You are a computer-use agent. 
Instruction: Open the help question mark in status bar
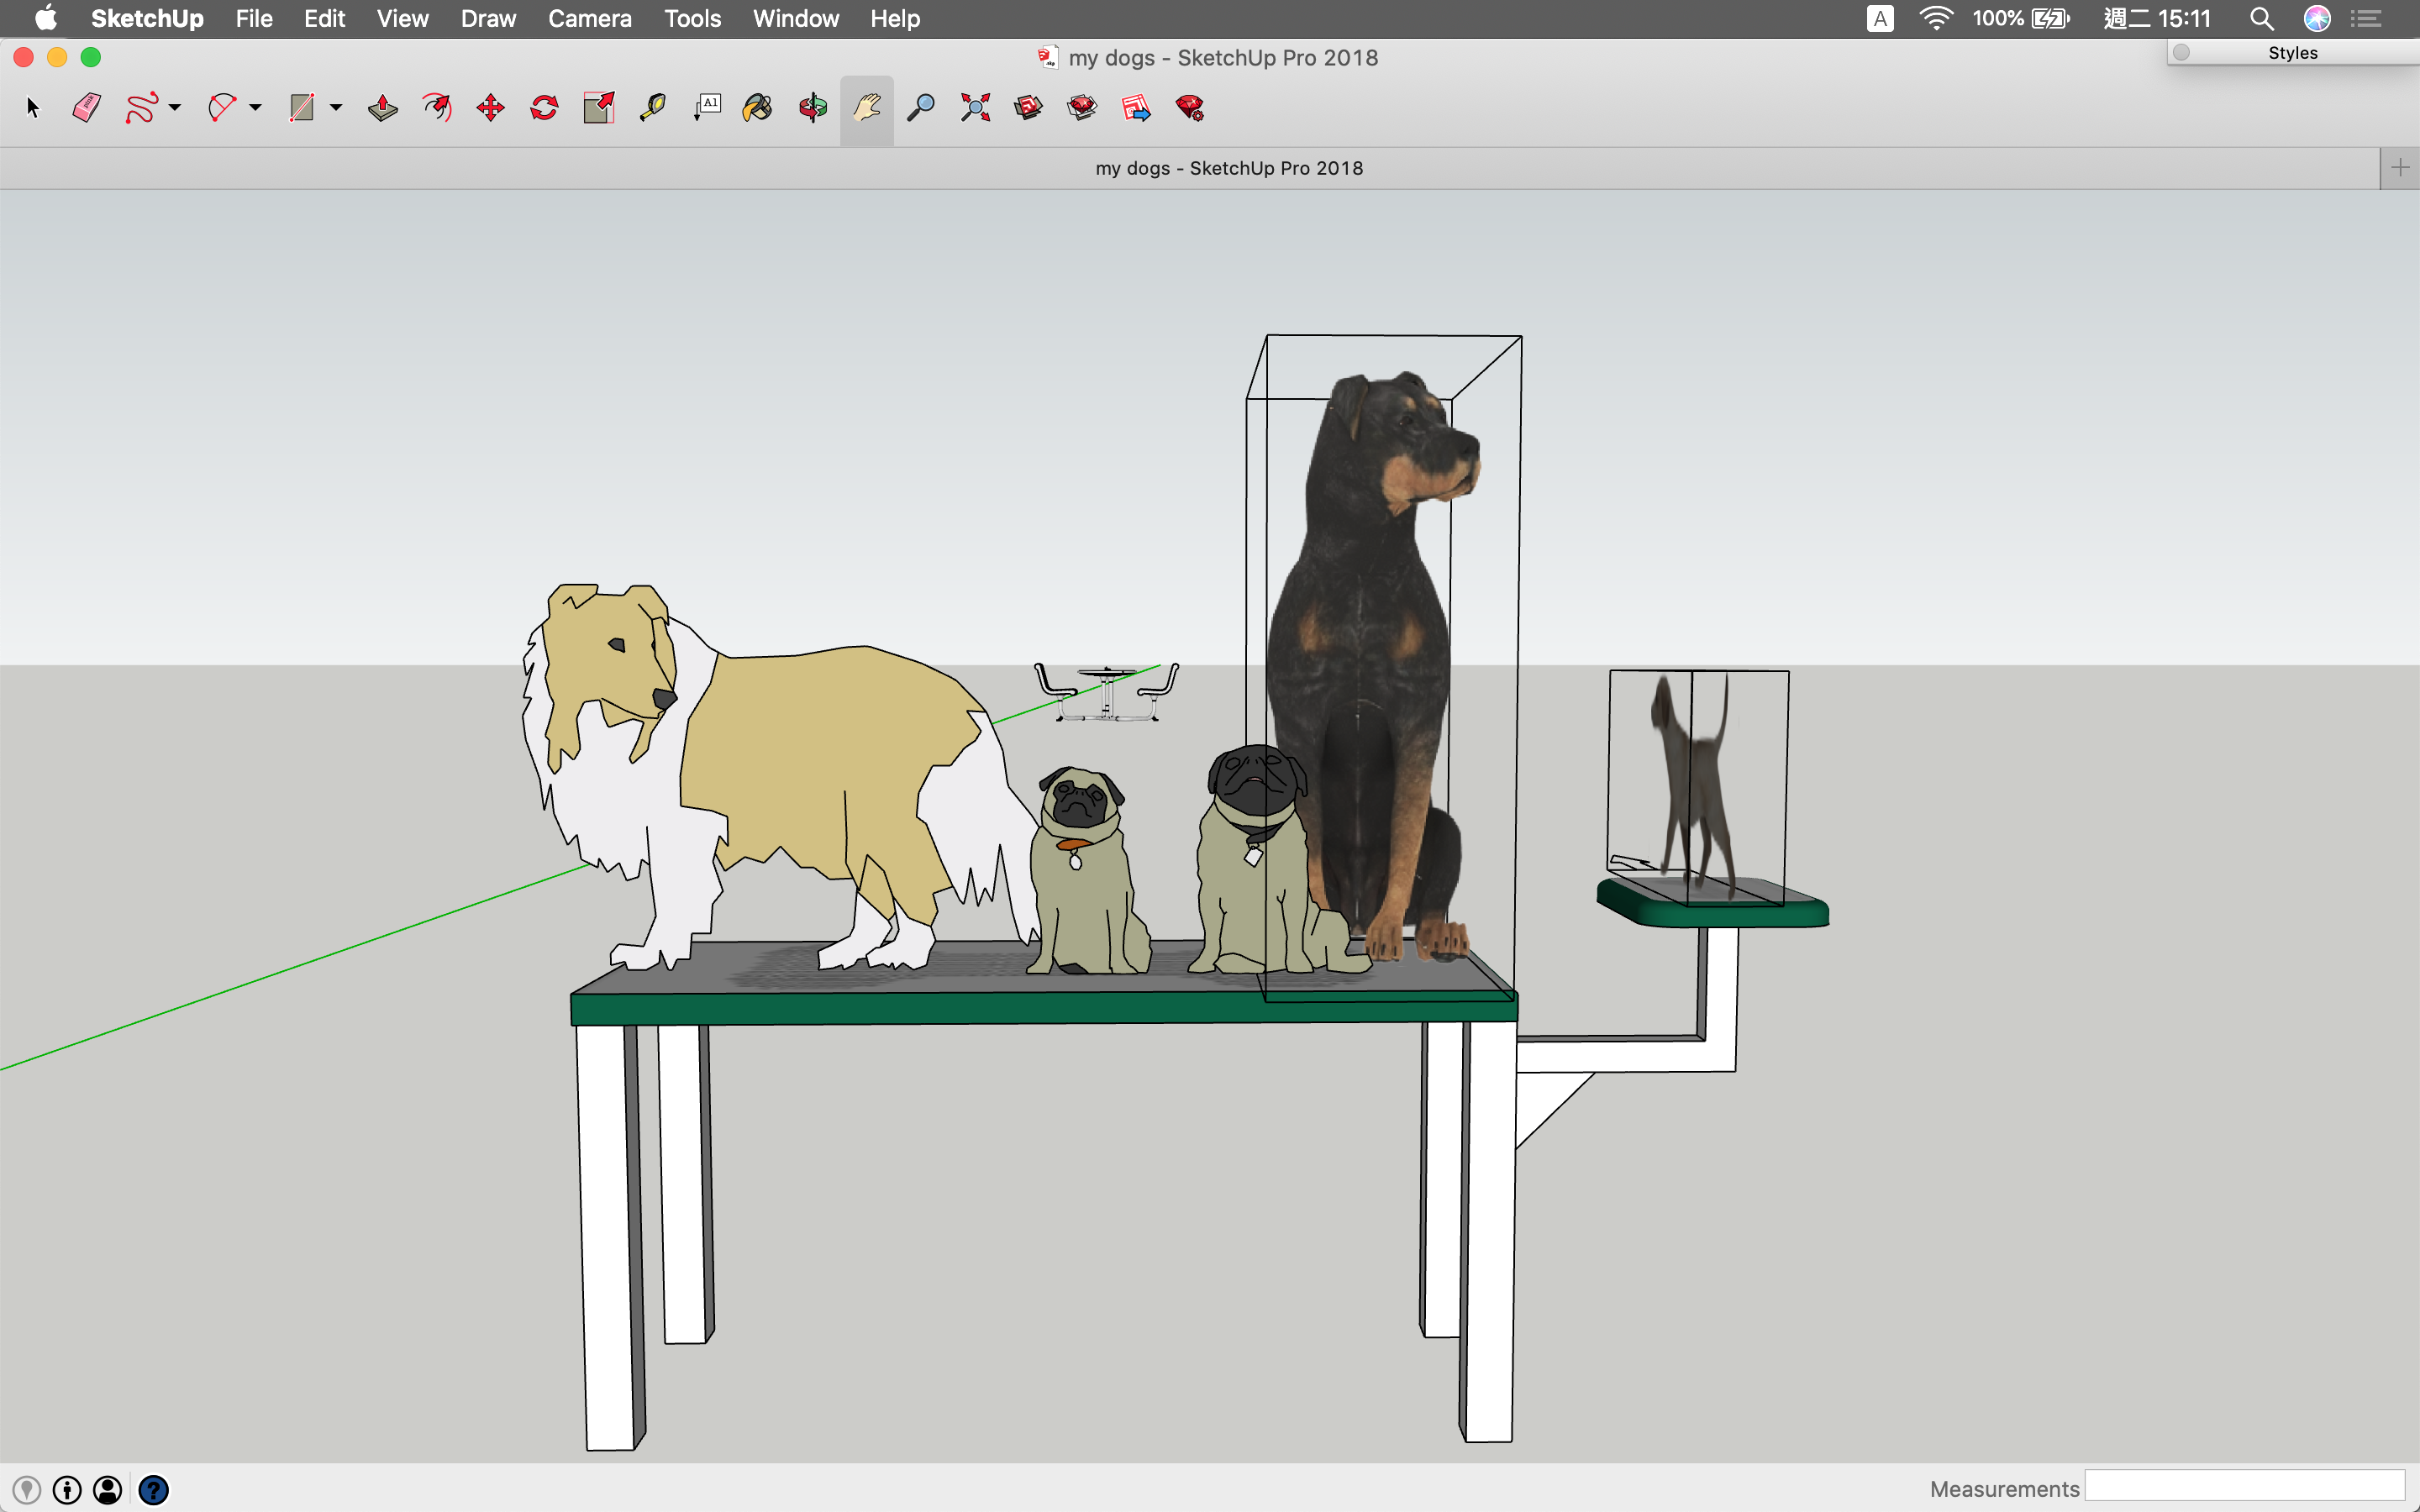coord(153,1490)
